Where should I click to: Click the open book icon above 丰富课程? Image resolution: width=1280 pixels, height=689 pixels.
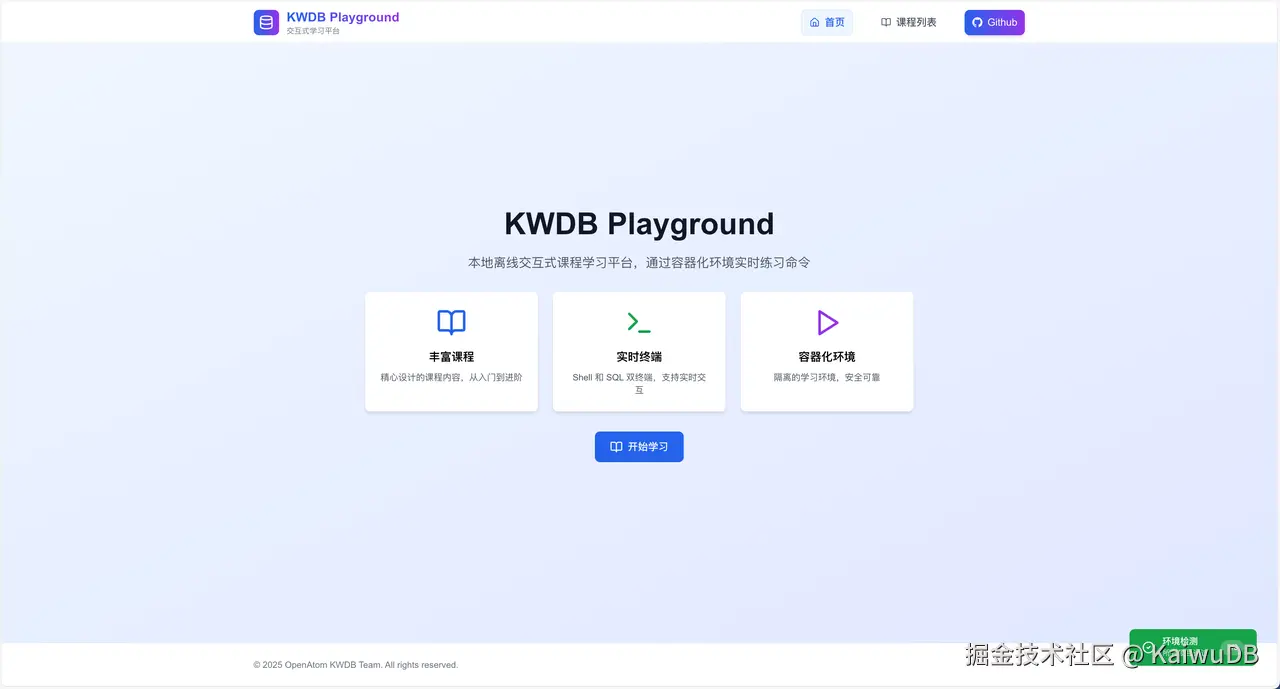pos(451,322)
